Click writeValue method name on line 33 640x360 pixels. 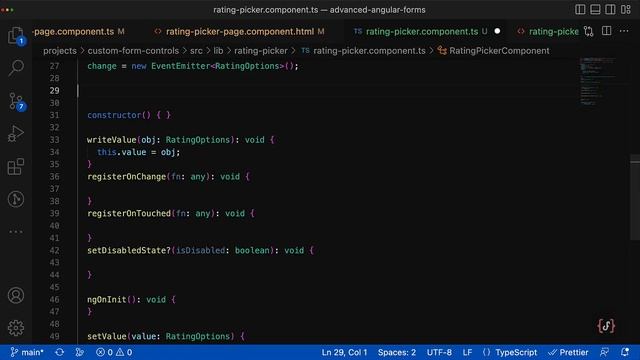click(x=111, y=140)
